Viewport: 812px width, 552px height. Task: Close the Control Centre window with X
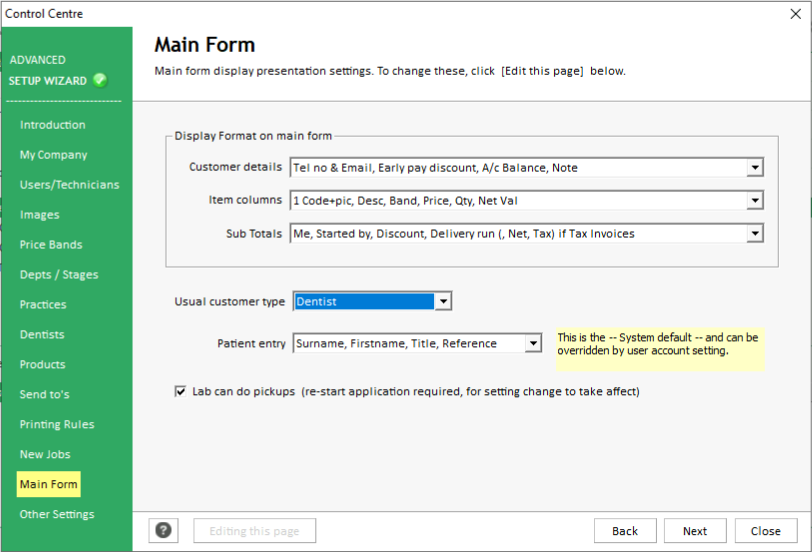[x=795, y=14]
